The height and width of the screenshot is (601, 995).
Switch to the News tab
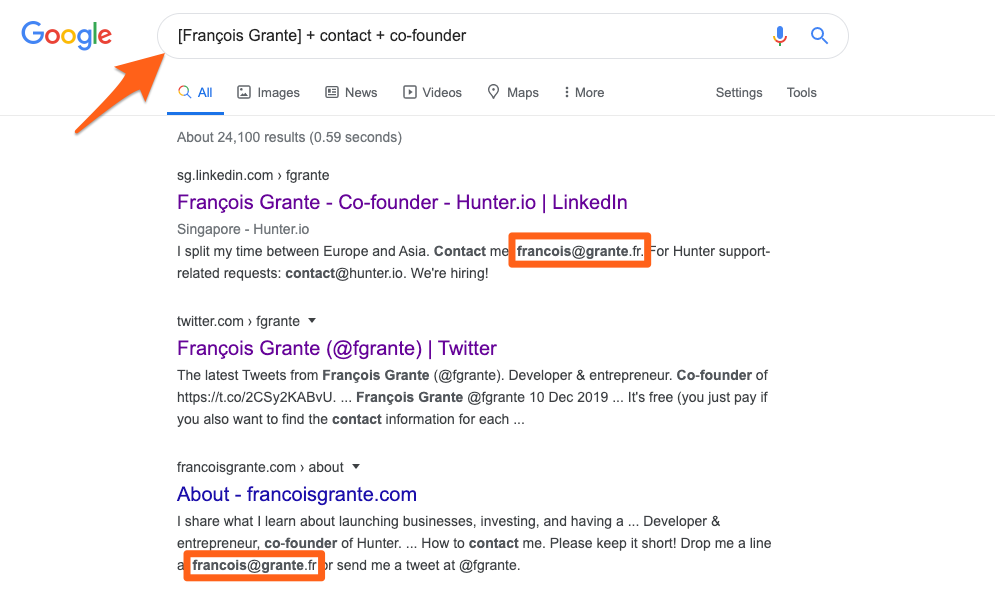point(352,93)
